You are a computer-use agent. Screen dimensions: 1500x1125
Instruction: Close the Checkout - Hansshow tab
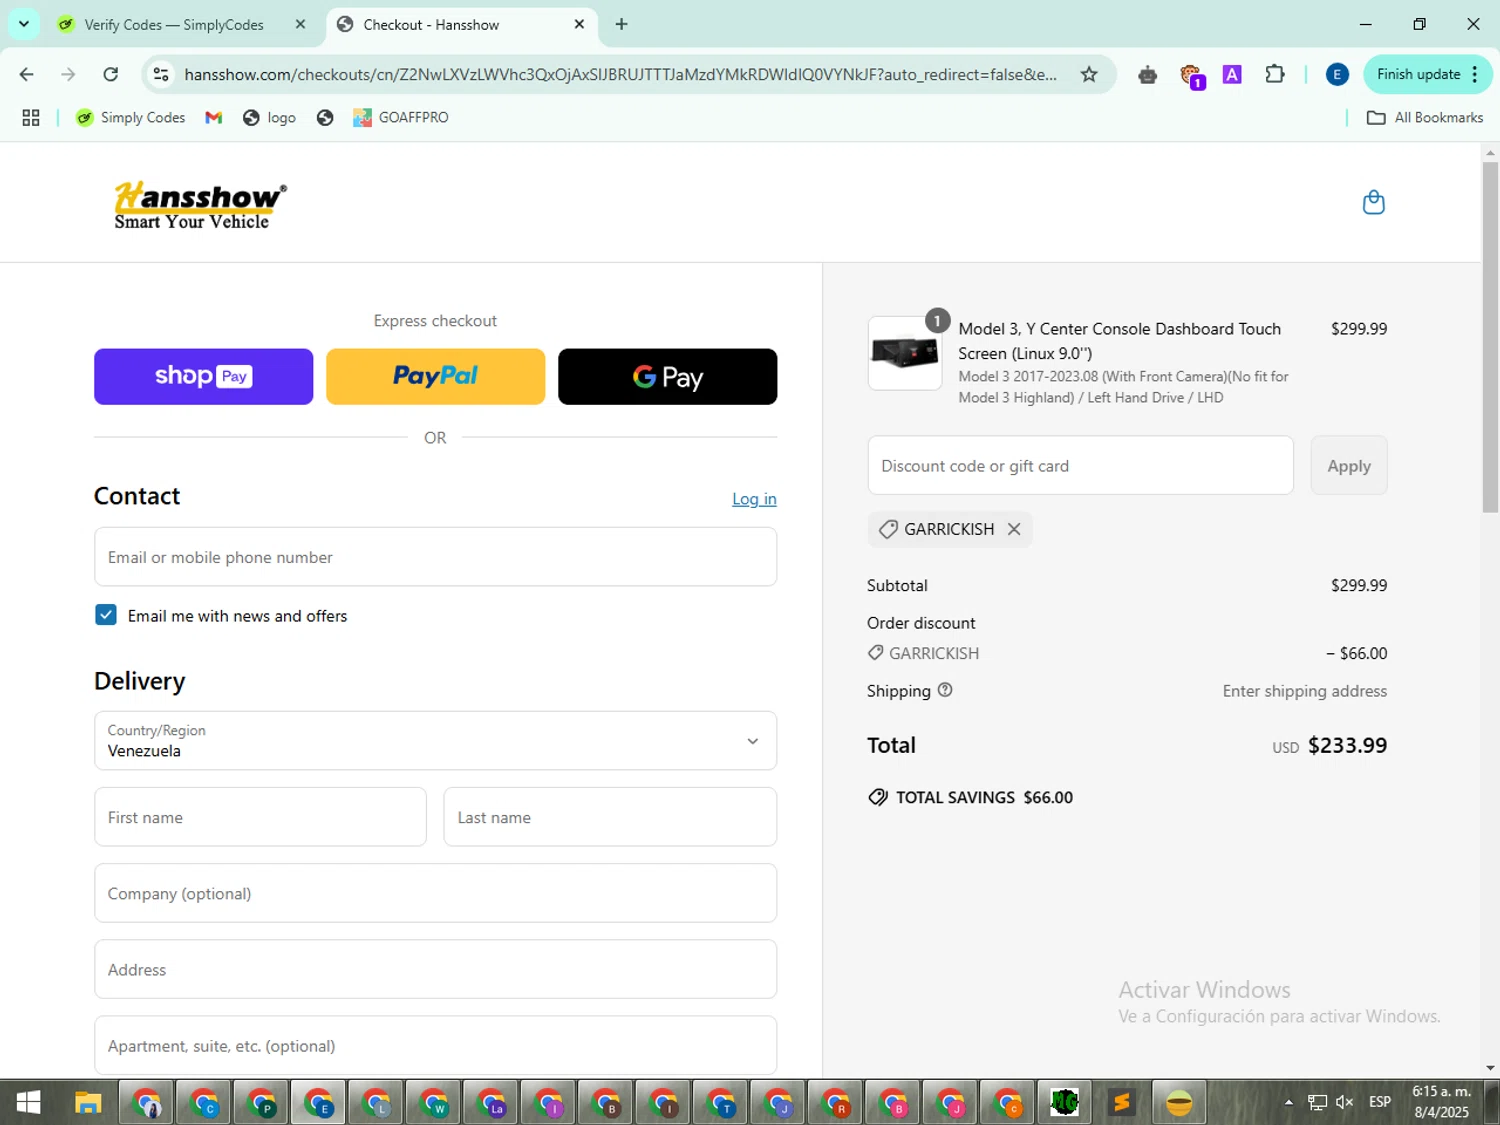[579, 24]
